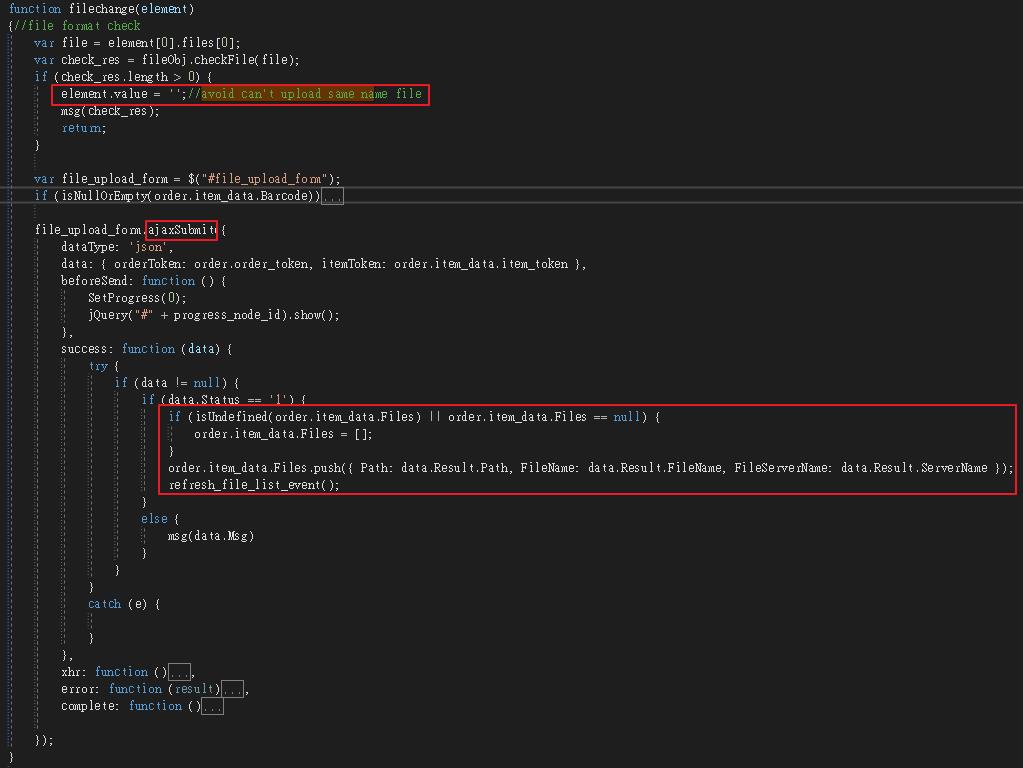This screenshot has height=768, width=1023.
Task: Click 'order.item_data.Files = [];' assignment
Action: click(283, 433)
